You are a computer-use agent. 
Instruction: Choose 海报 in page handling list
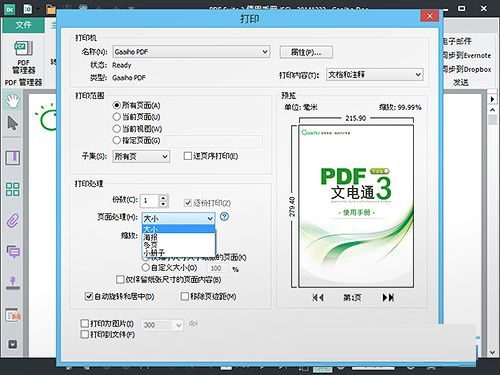tap(178, 237)
